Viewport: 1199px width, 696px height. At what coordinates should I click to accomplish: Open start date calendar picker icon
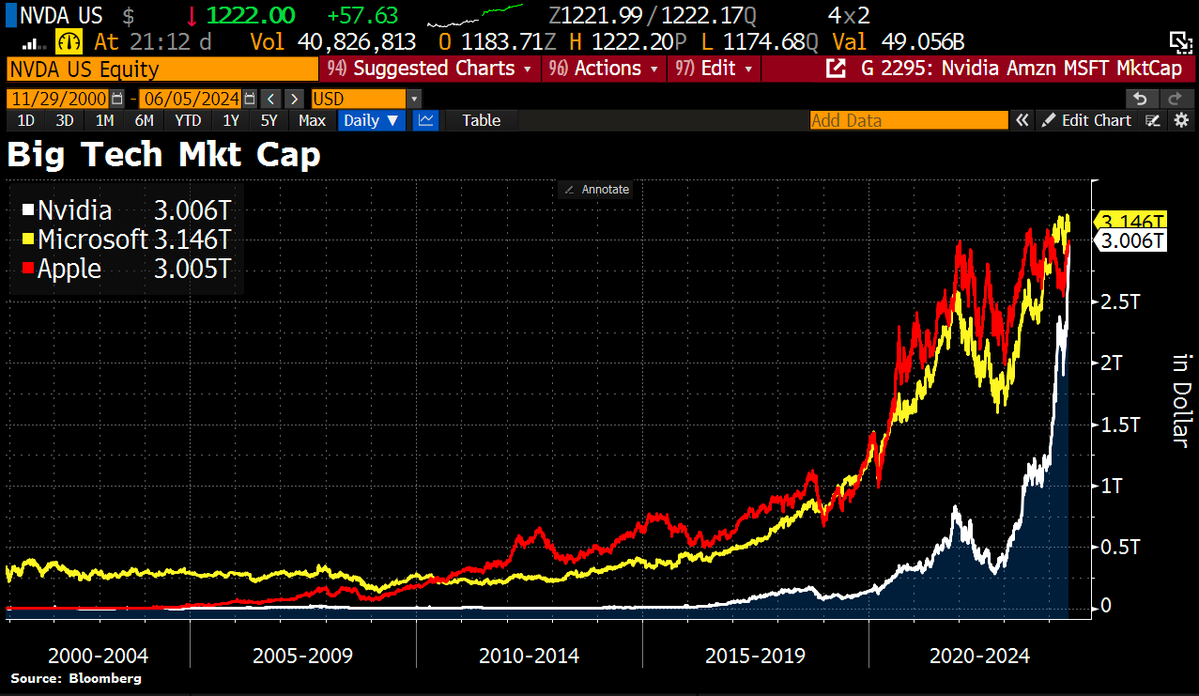(117, 99)
